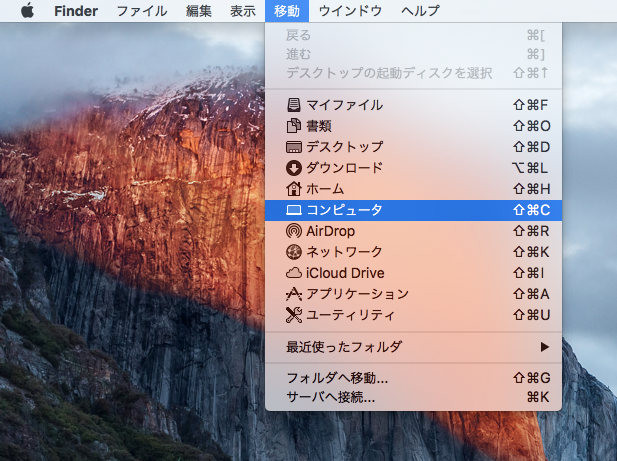The image size is (617, 461).
Task: Open the Finder application menu
Action: click(76, 11)
